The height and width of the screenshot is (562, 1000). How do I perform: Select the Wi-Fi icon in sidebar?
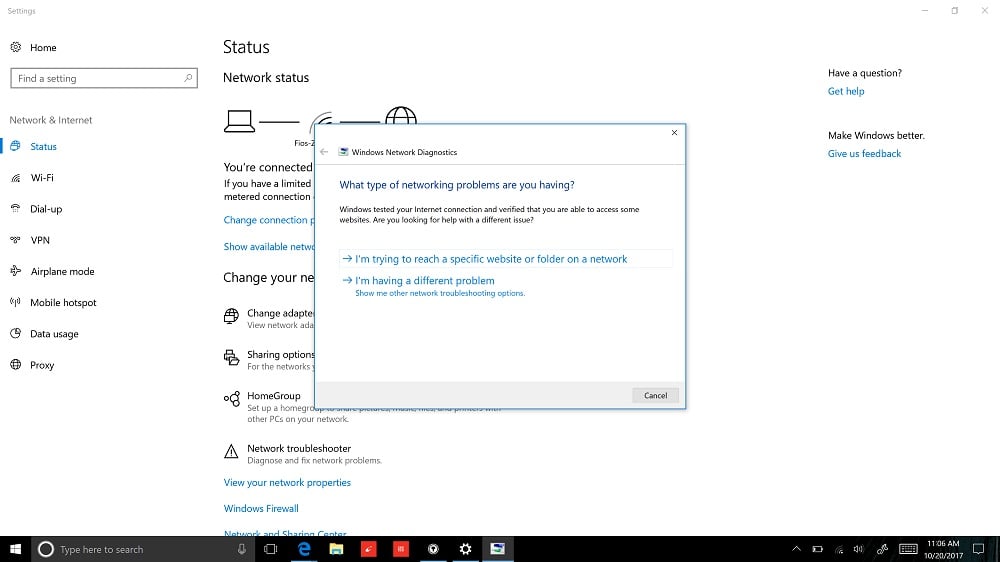[16, 178]
